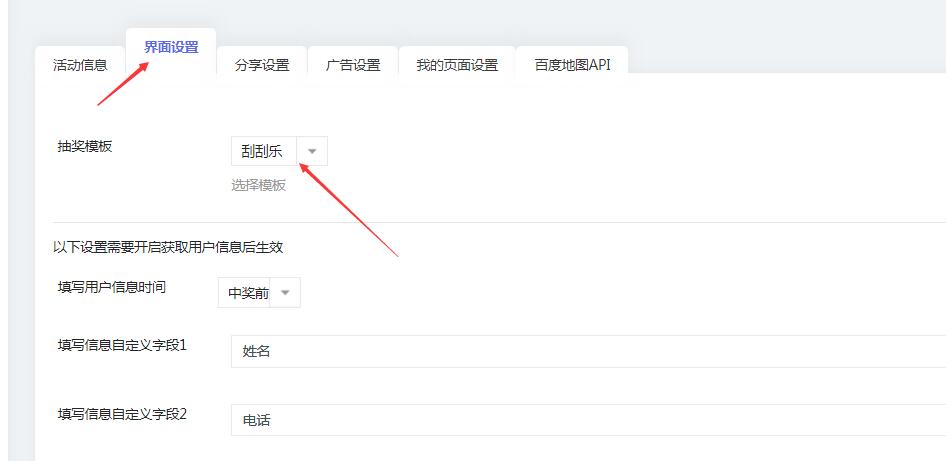The image size is (946, 461).
Task: Click the 选择模板 hint text
Action: pos(258,185)
